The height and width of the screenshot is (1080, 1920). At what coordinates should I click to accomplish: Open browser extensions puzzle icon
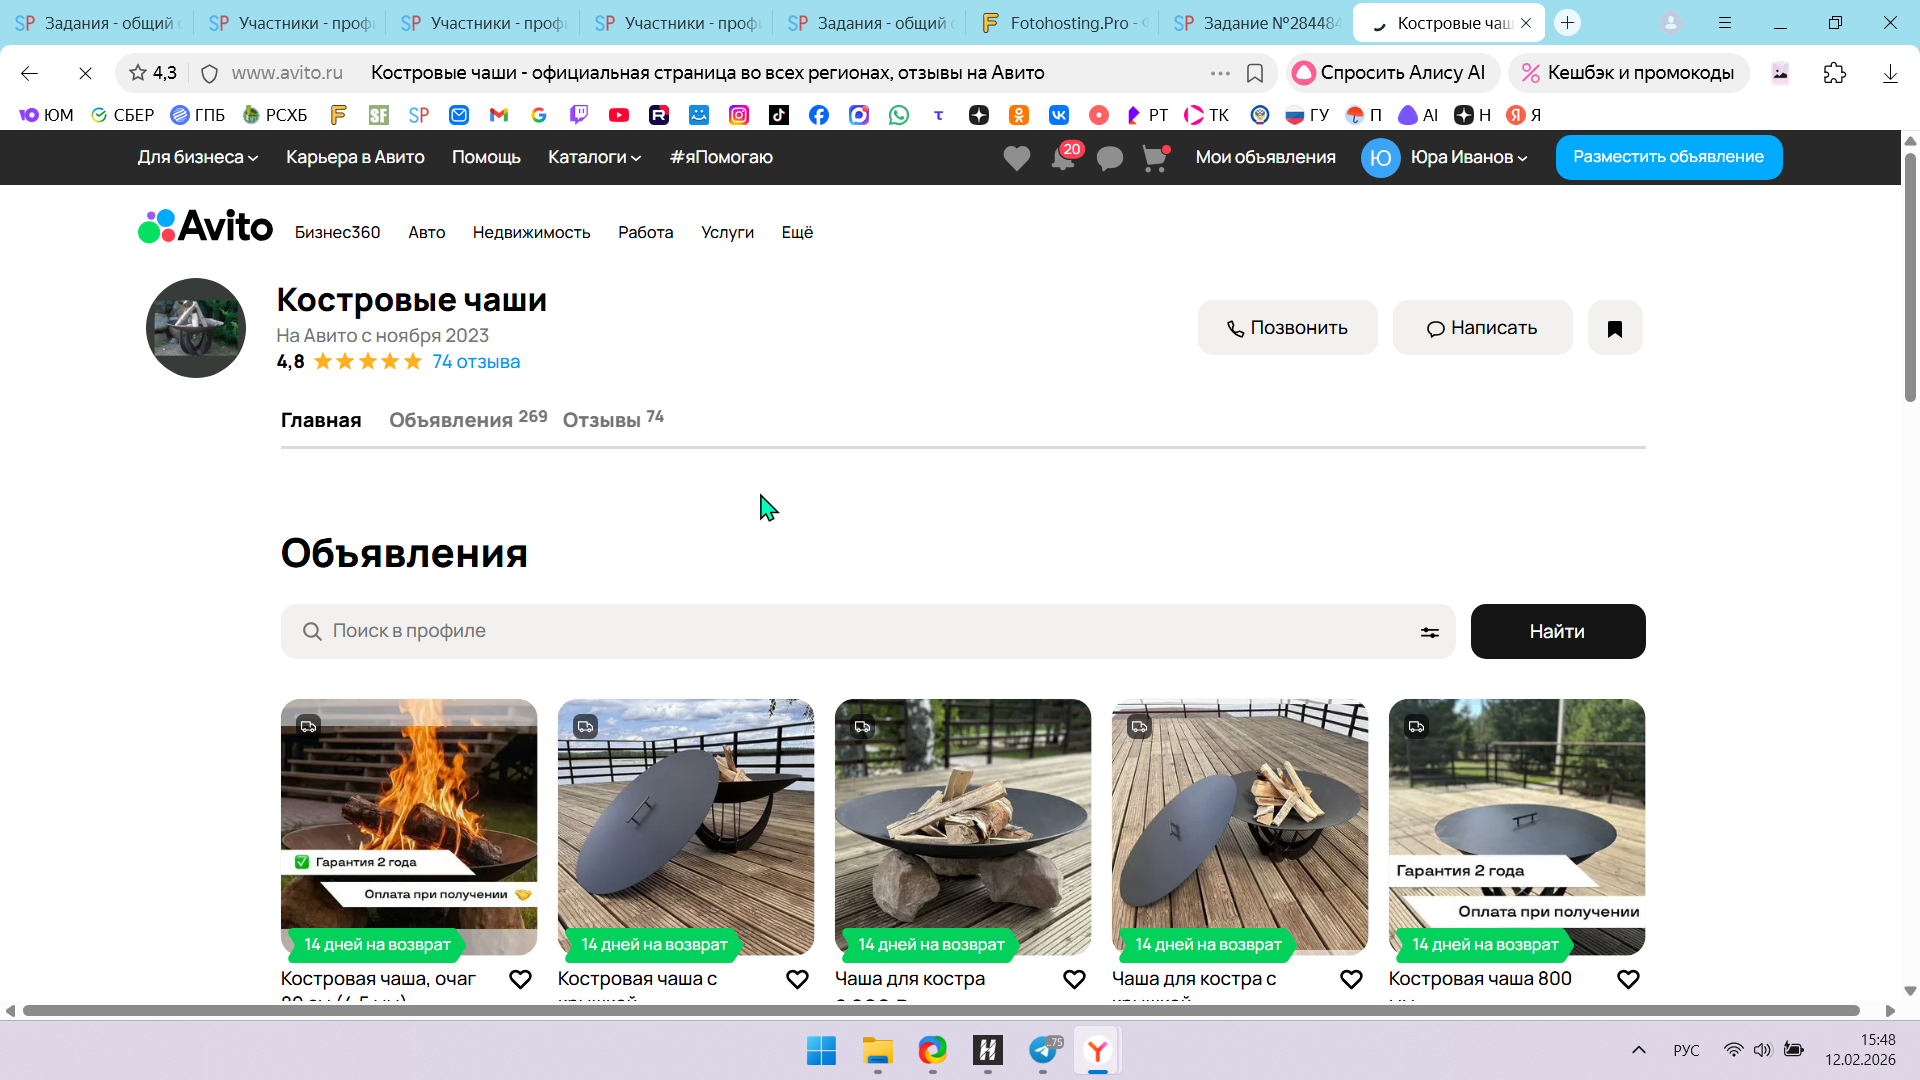(1834, 73)
